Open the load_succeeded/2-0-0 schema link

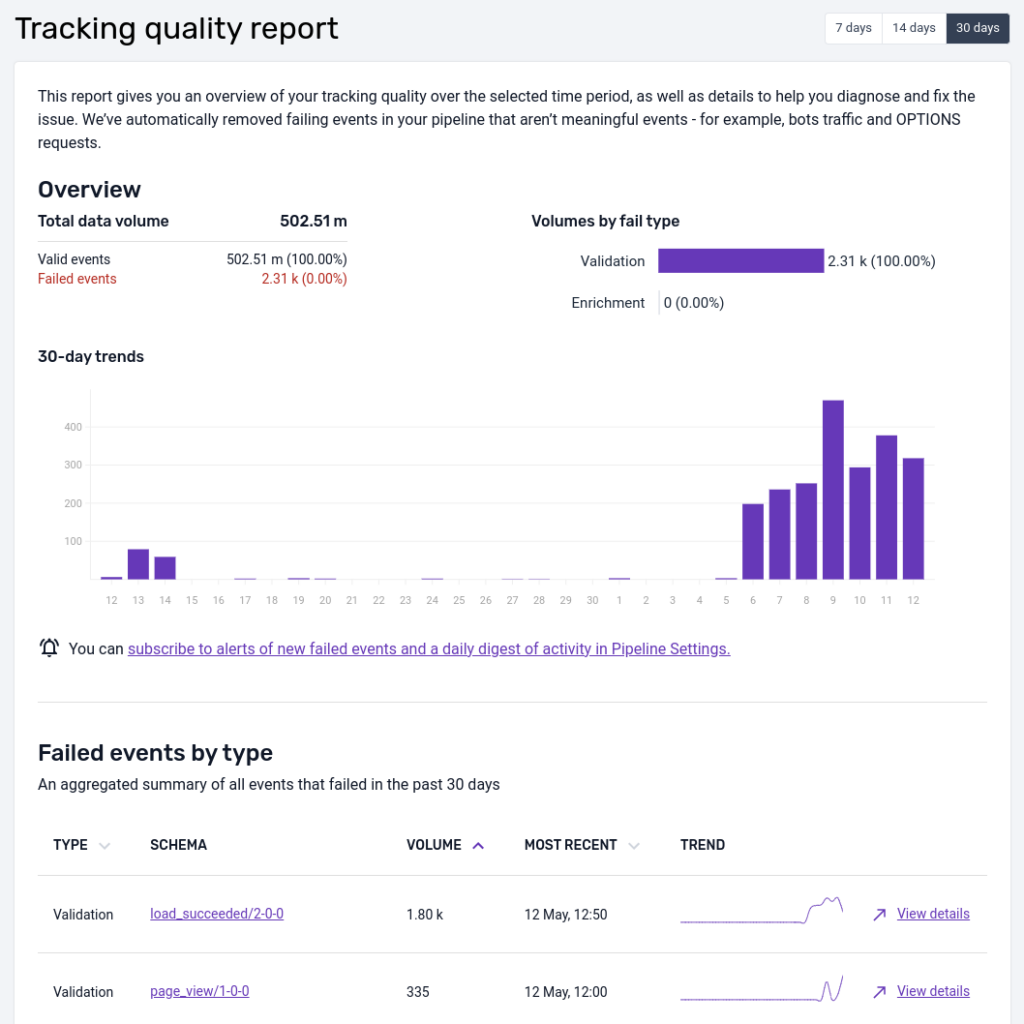[217, 914]
